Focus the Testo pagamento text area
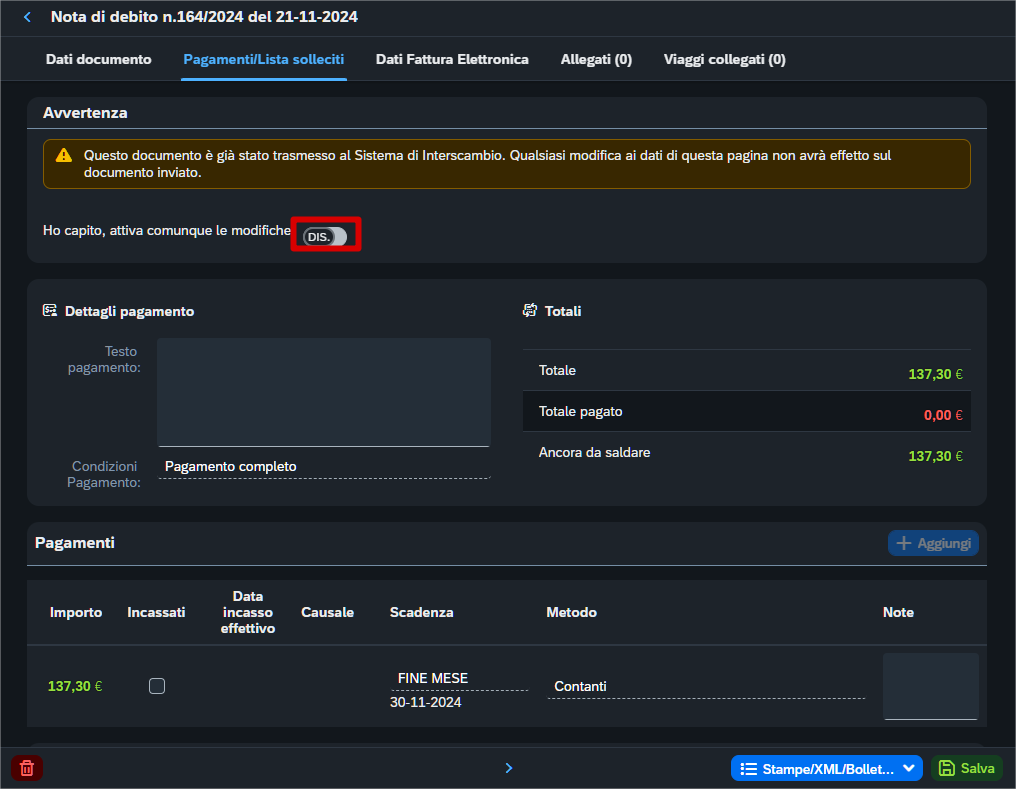Viewport: 1016px width, 789px height. [x=324, y=392]
